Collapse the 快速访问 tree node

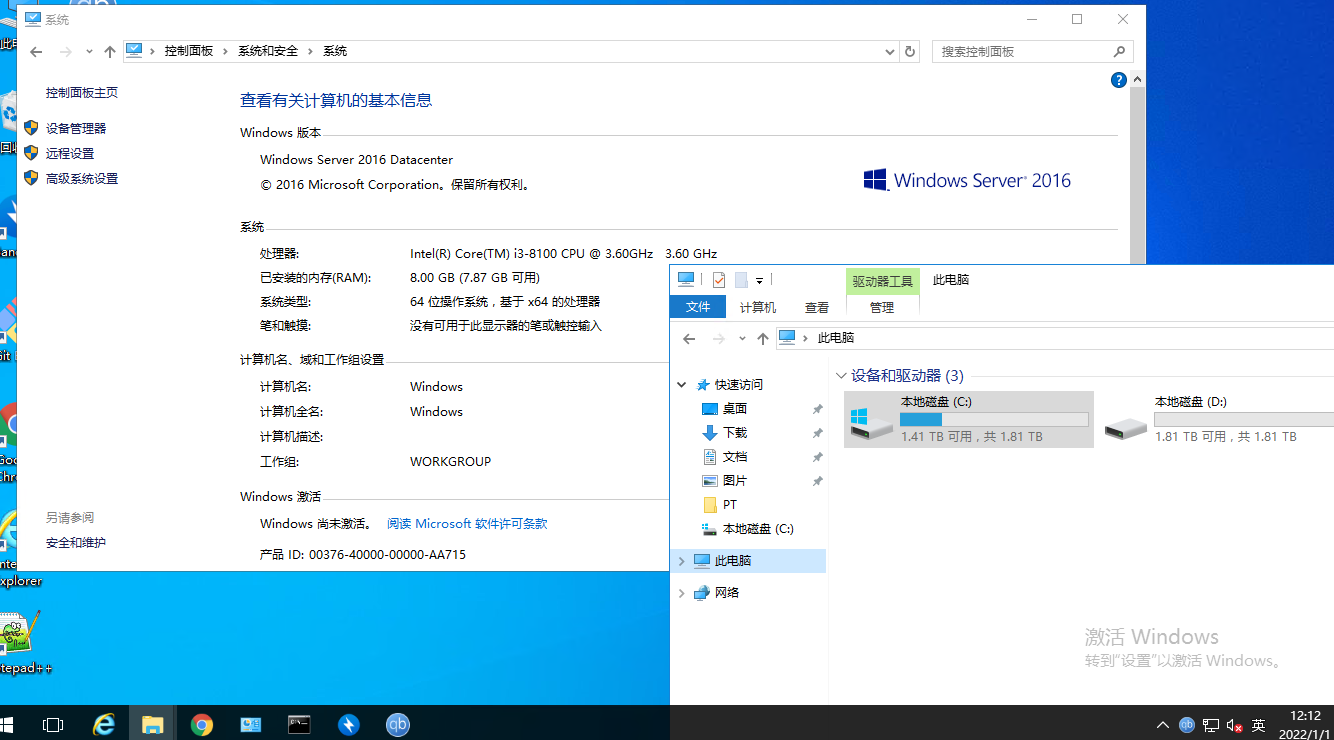pyautogui.click(x=682, y=385)
